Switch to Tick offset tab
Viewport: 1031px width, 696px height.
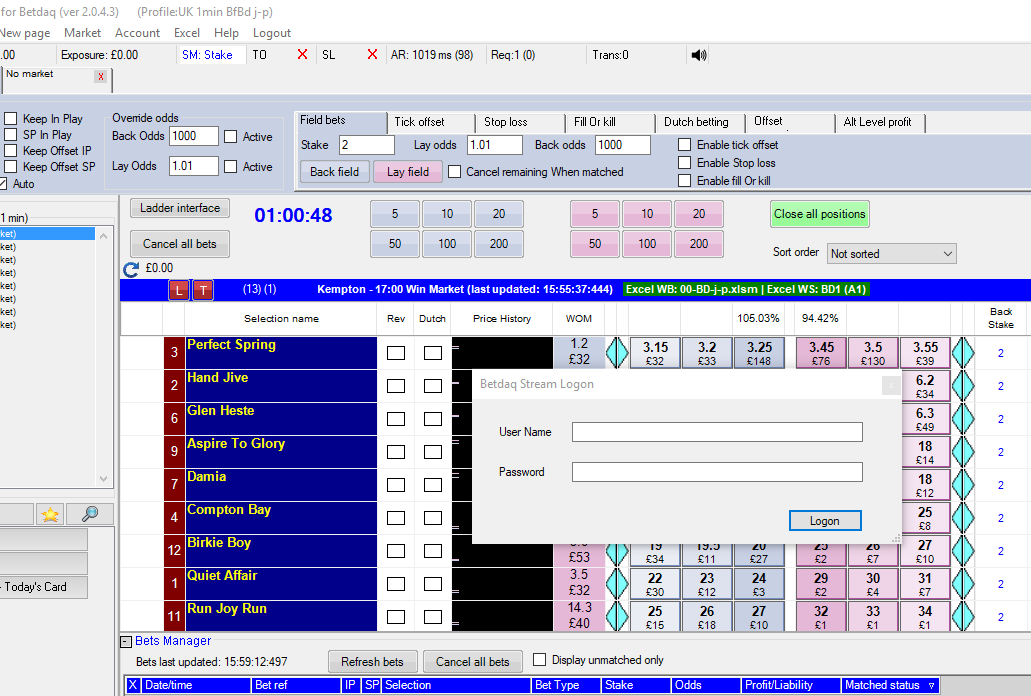432,122
